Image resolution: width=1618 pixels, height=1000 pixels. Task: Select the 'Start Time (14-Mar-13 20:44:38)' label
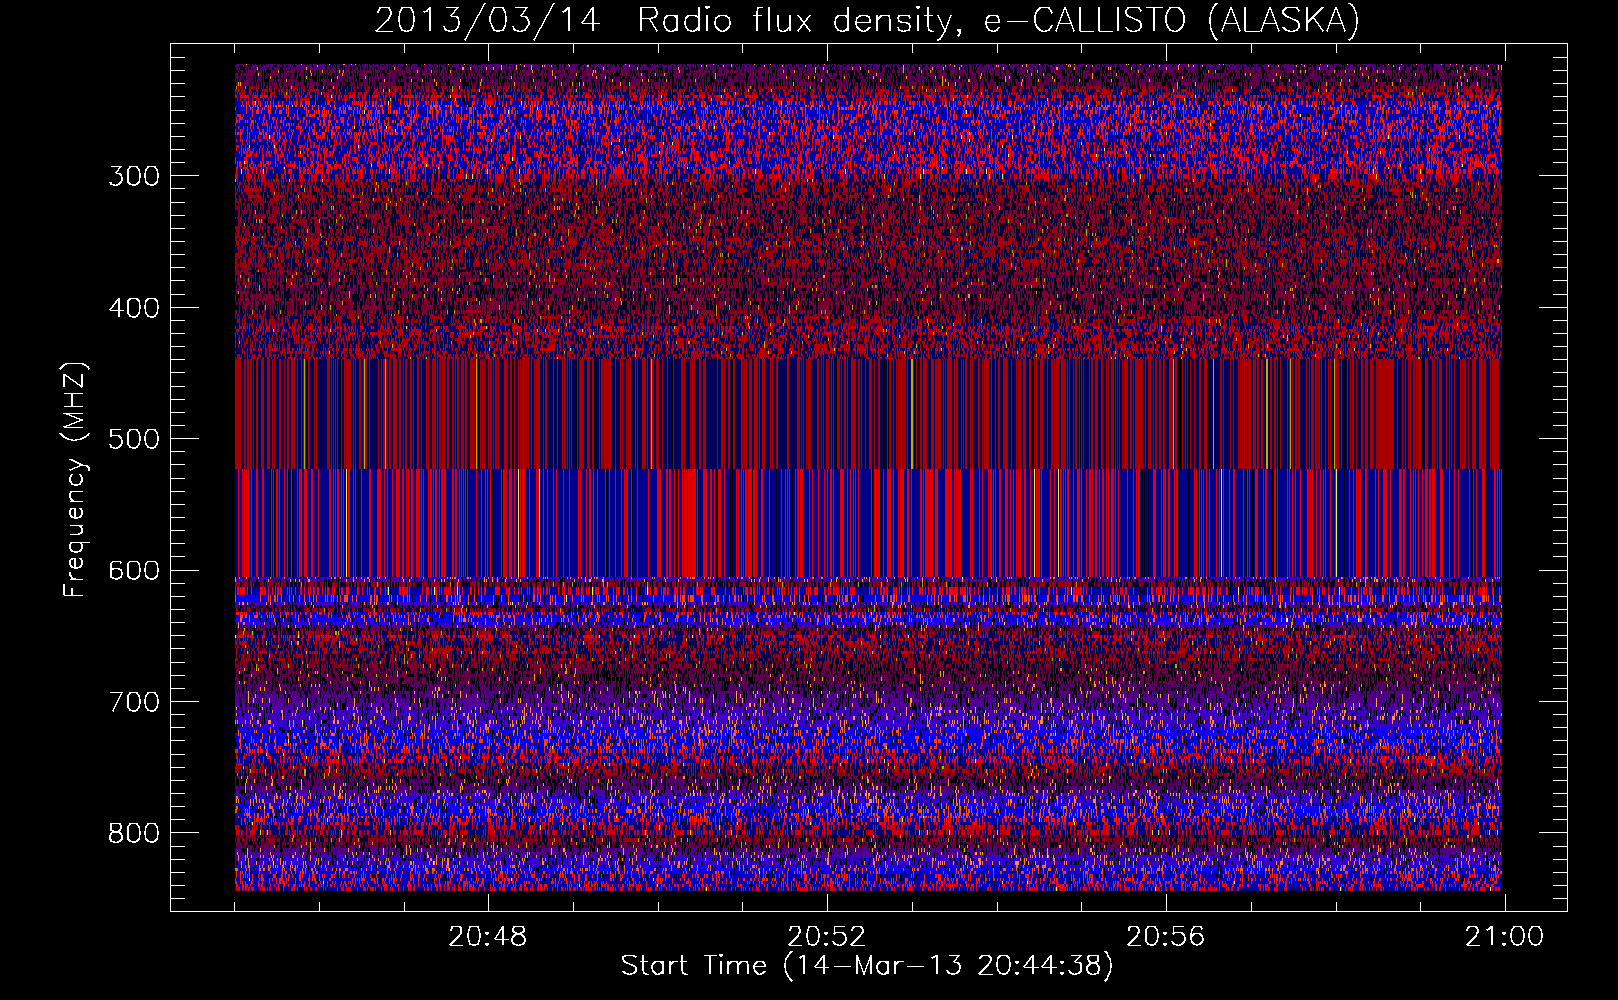(x=867, y=966)
